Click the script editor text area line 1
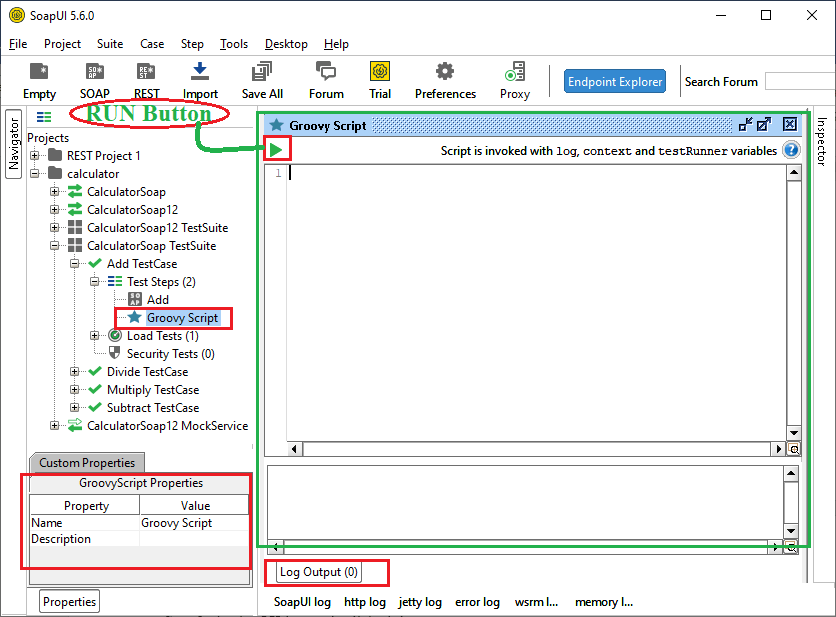 (x=536, y=173)
